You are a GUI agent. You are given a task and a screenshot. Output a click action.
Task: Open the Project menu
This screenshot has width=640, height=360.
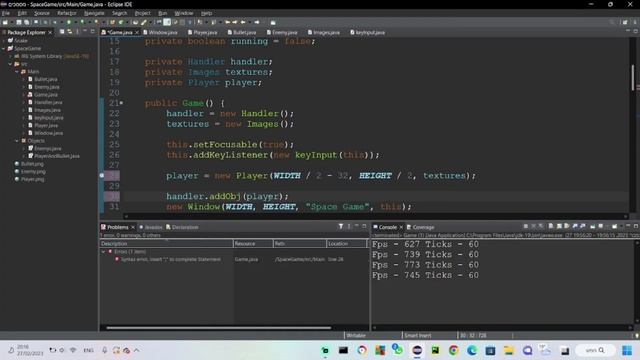tap(142, 13)
